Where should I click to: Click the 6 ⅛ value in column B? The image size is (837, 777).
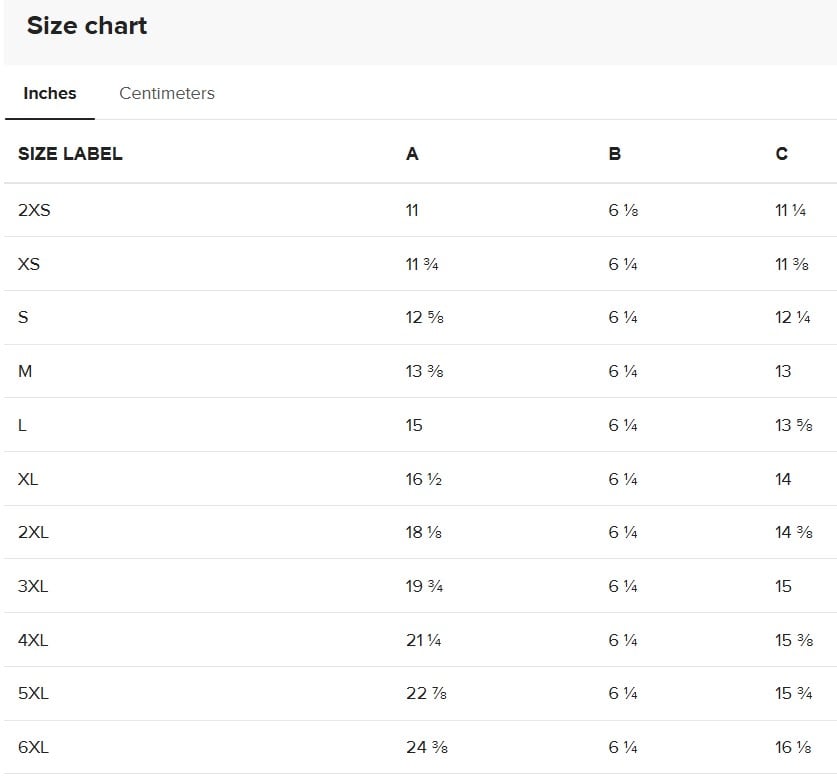point(623,210)
